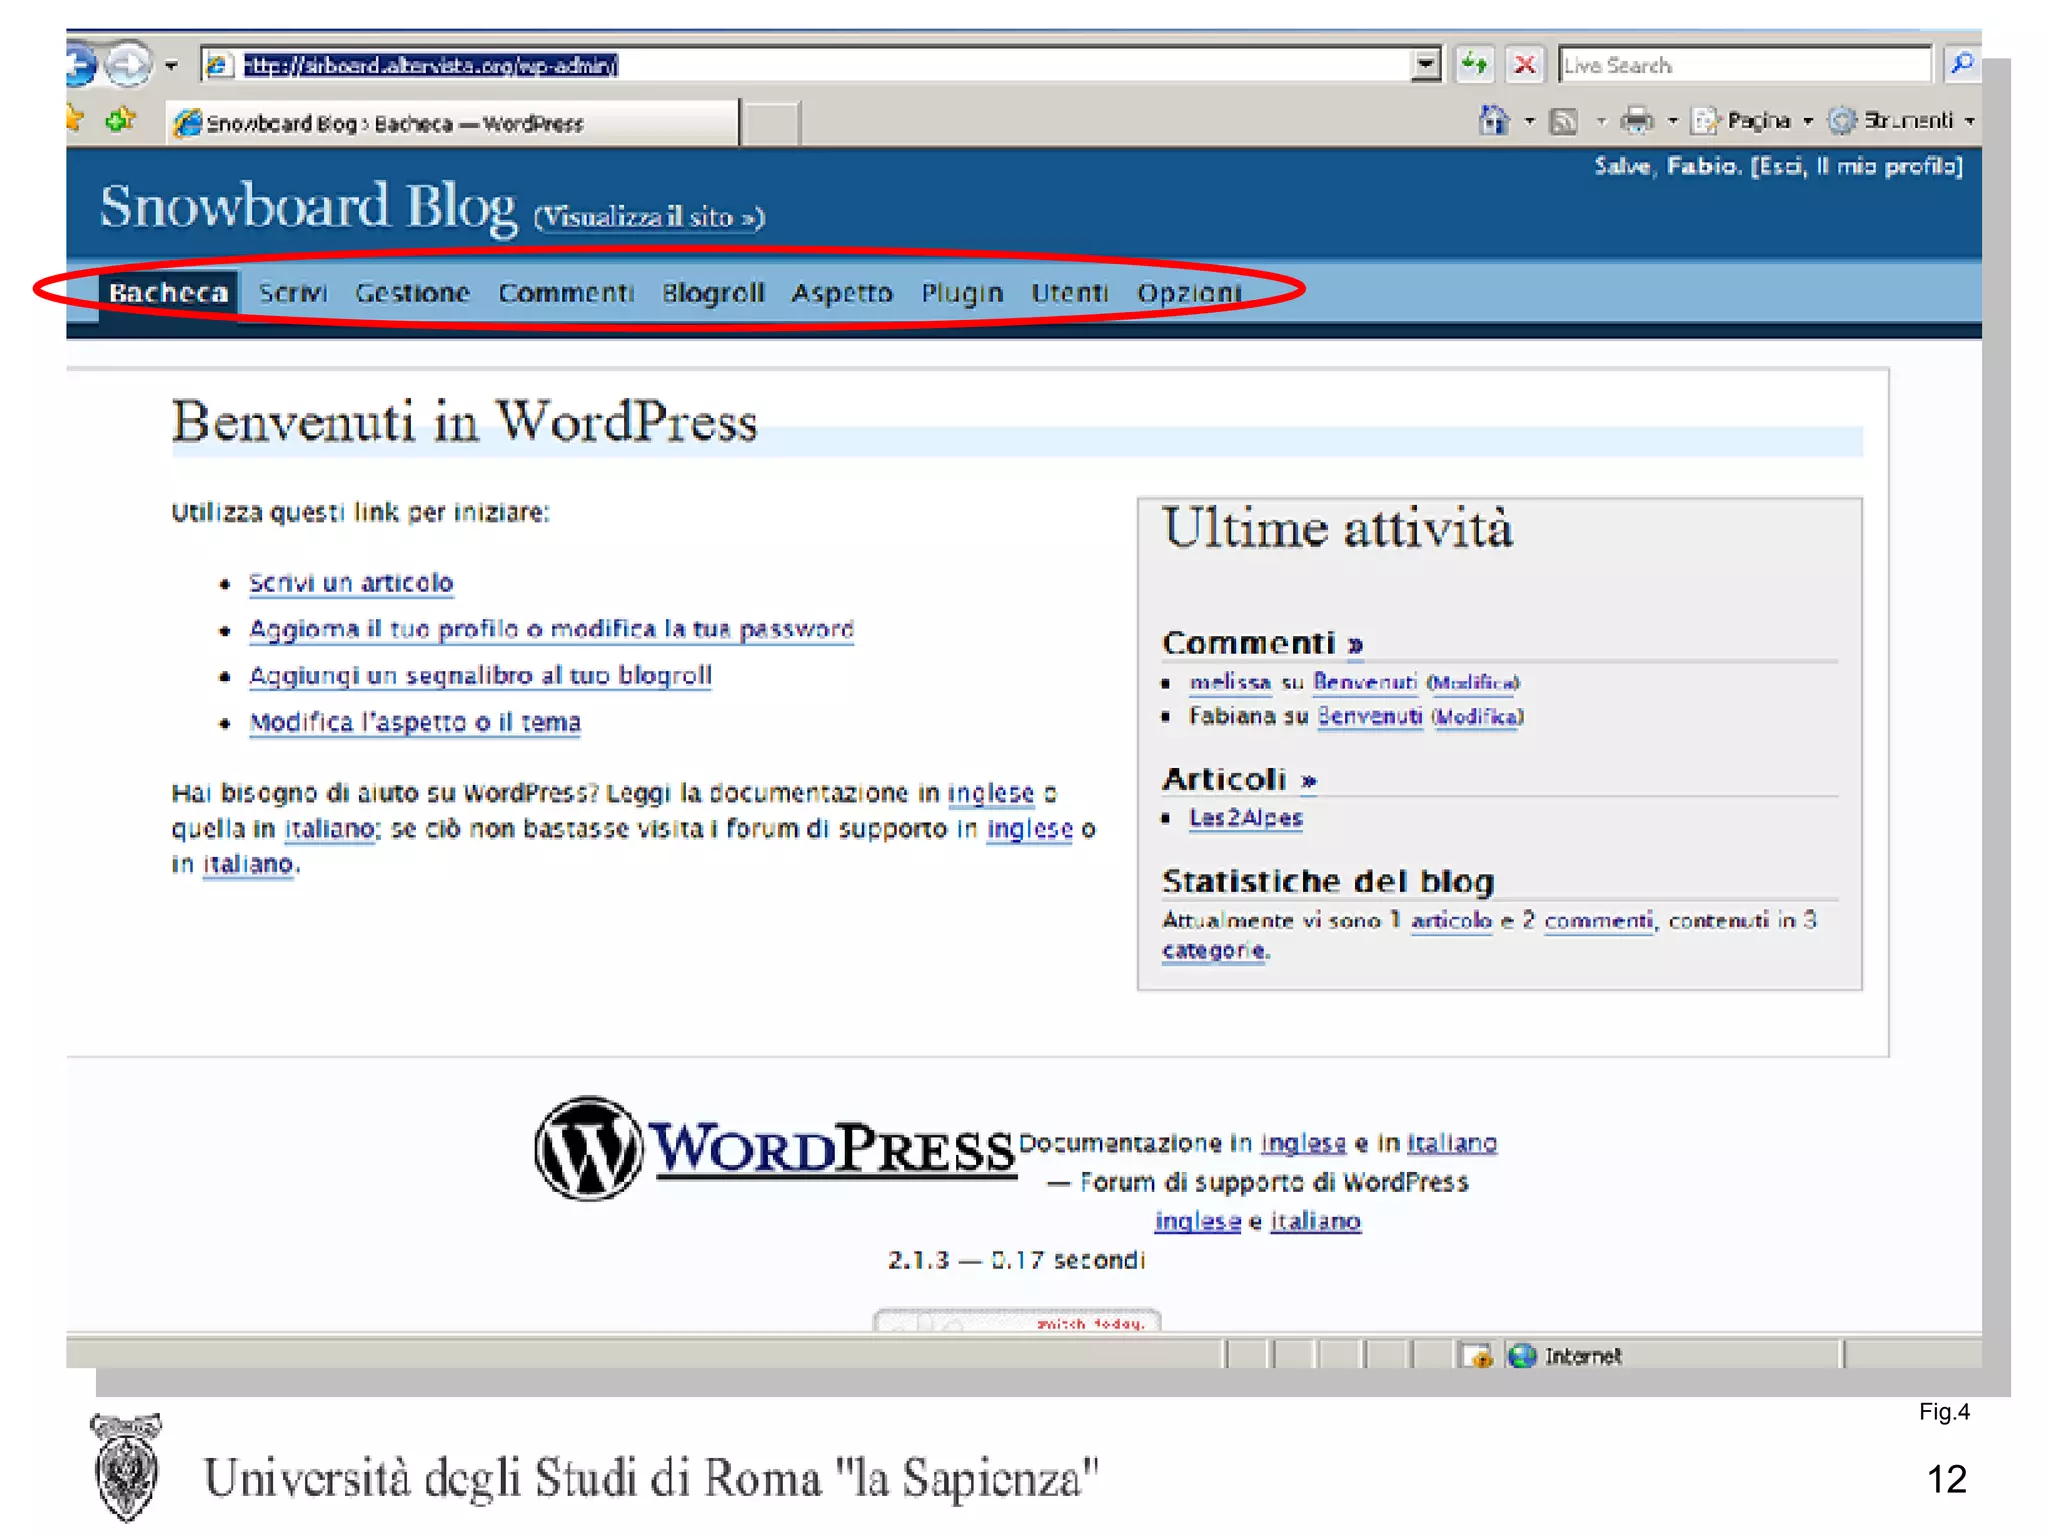Click the browser home icon
The width and height of the screenshot is (2048, 1535).
(1493, 121)
